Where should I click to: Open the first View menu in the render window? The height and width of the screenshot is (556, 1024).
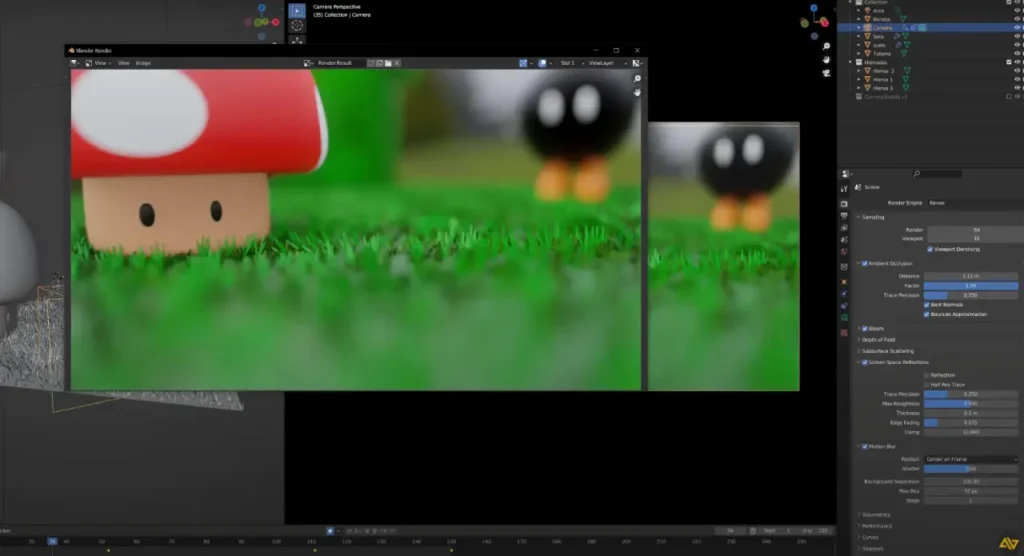tap(101, 63)
